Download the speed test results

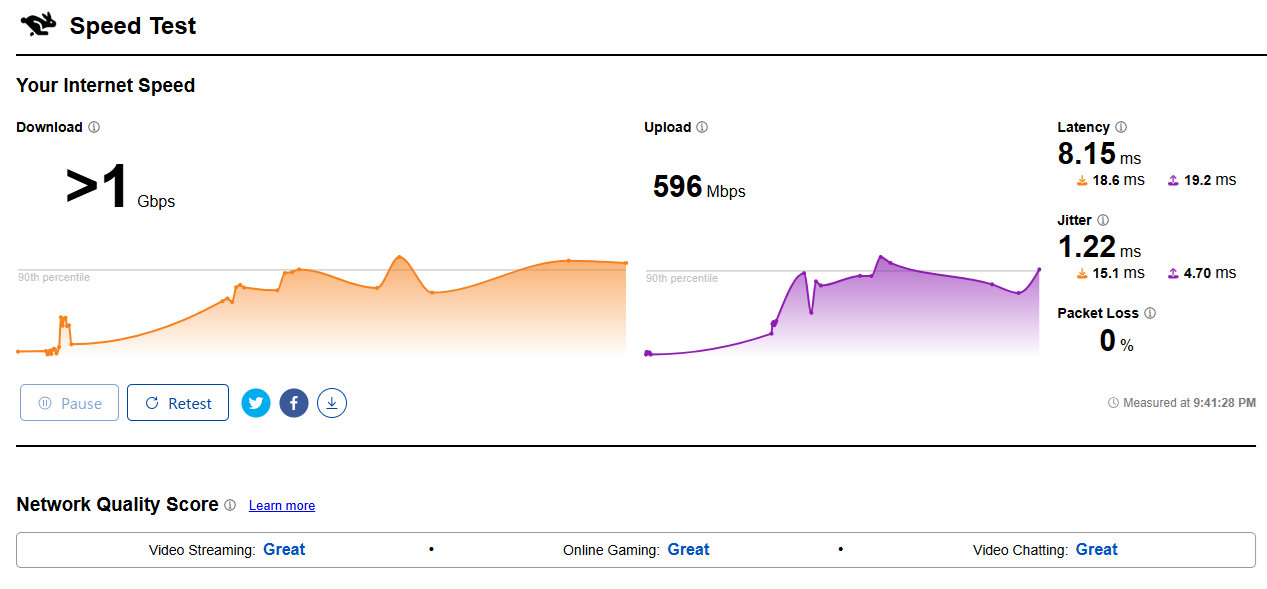(332, 403)
